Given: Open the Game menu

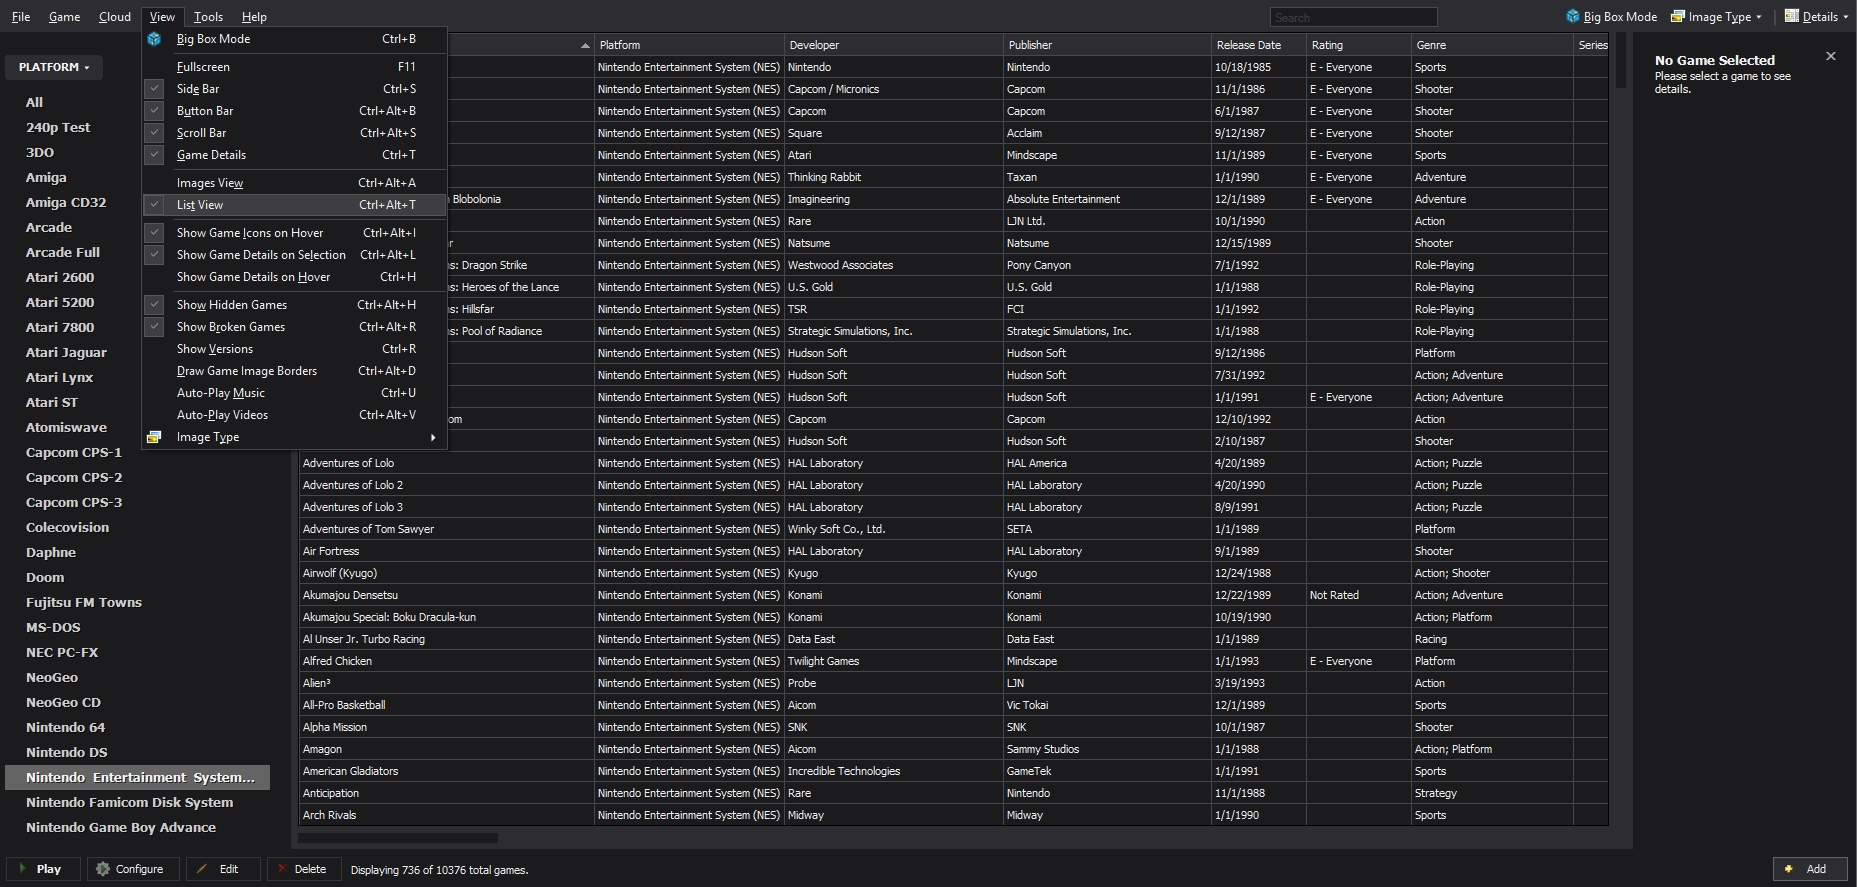Looking at the screenshot, I should (64, 17).
